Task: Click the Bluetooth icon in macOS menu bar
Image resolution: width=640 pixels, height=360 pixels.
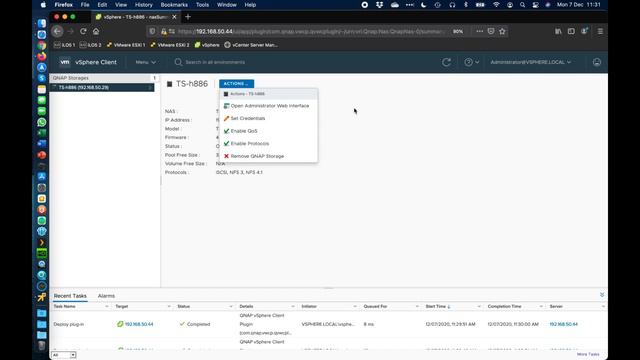Action: tap(466, 5)
